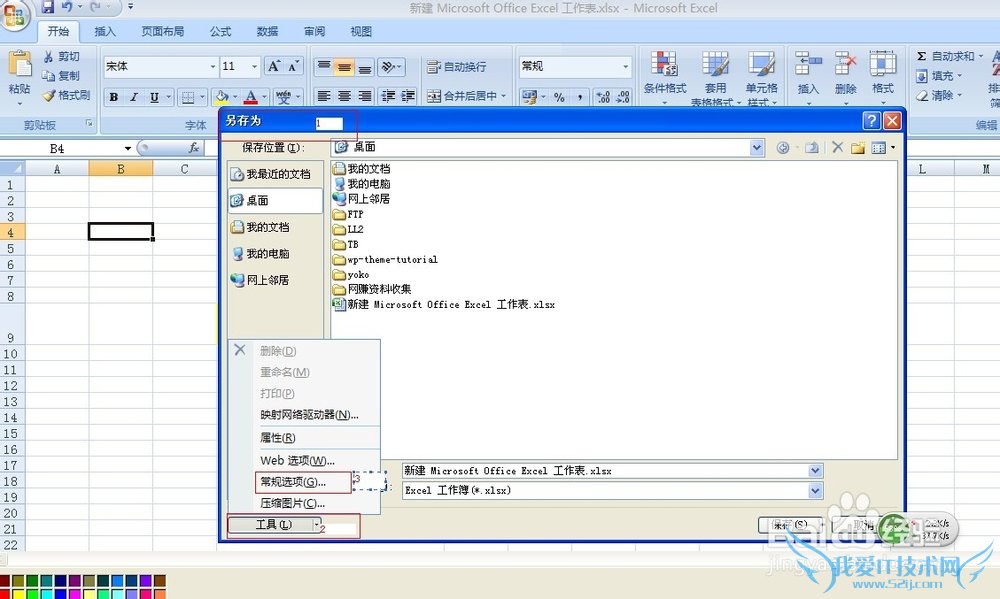1000x599 pixels.
Task: Click the decrease decimal icon
Action: (623, 97)
